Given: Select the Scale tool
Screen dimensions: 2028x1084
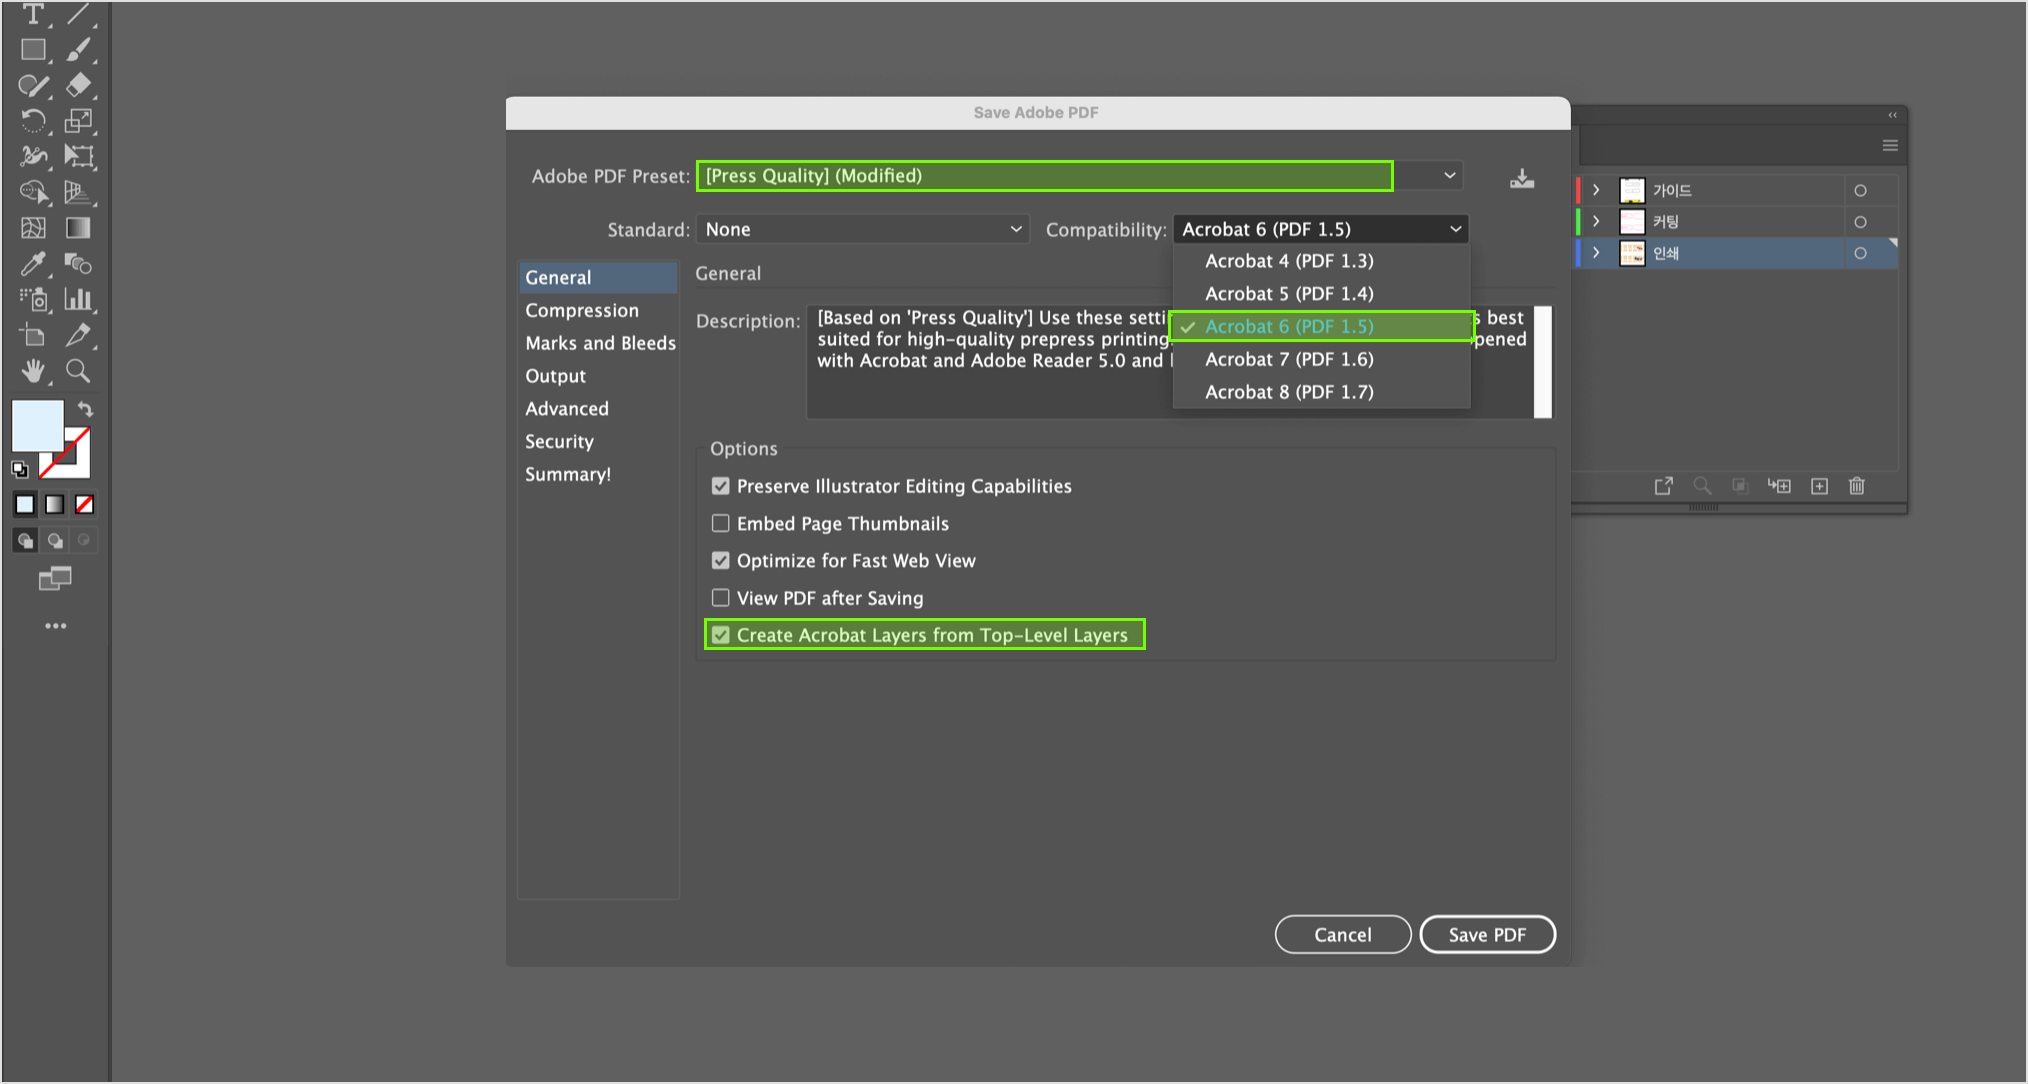Looking at the screenshot, I should (x=78, y=121).
